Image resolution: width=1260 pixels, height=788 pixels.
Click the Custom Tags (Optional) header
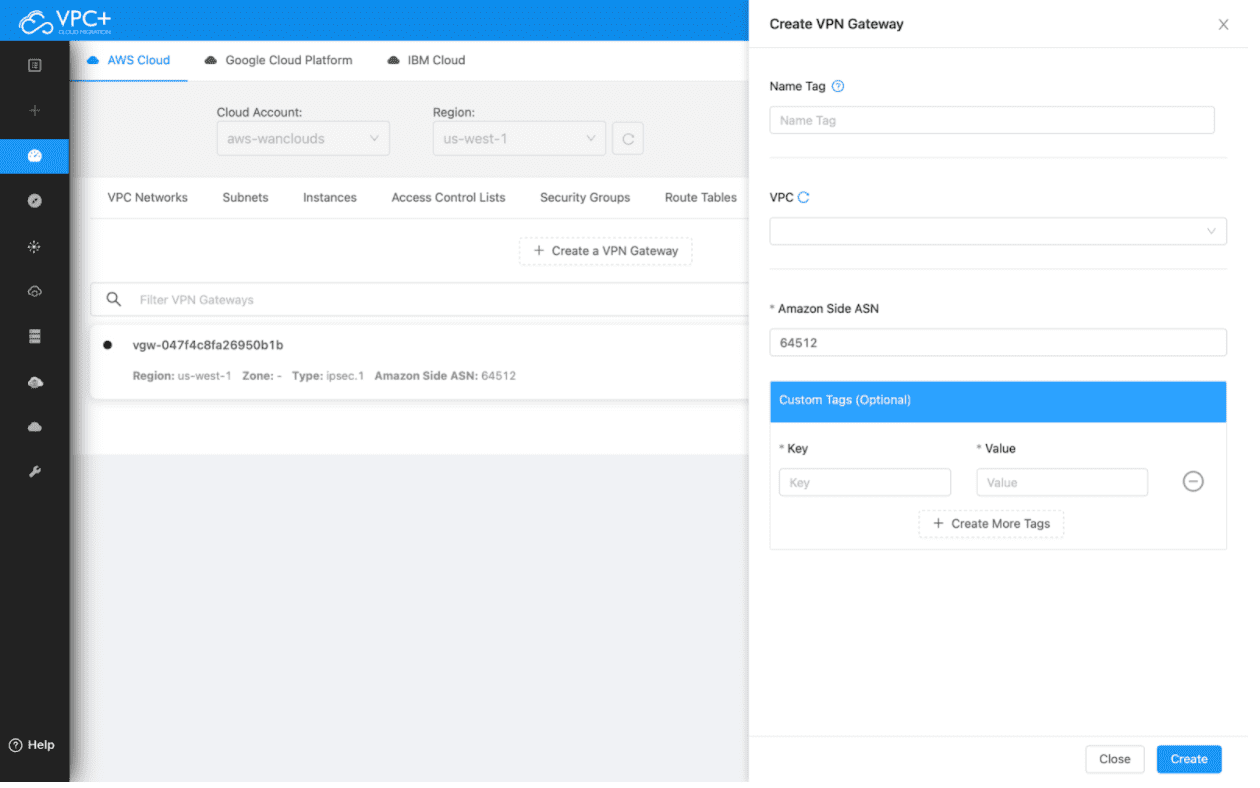pyautogui.click(x=998, y=400)
